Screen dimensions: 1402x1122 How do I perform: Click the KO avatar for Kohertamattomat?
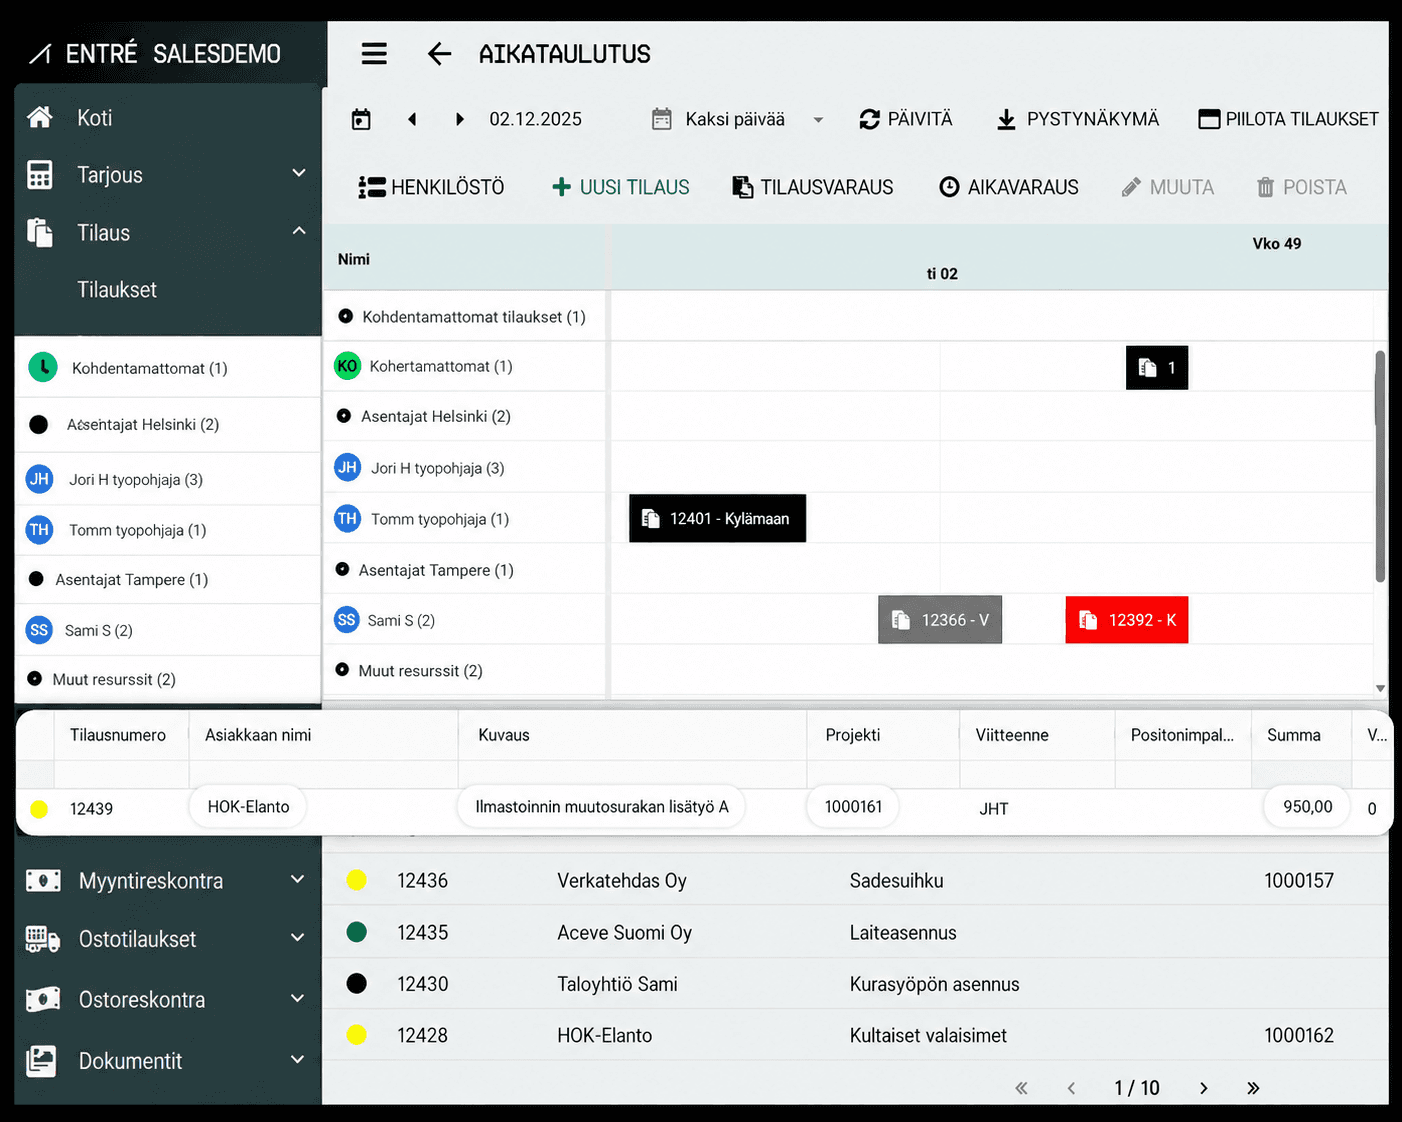coord(347,366)
